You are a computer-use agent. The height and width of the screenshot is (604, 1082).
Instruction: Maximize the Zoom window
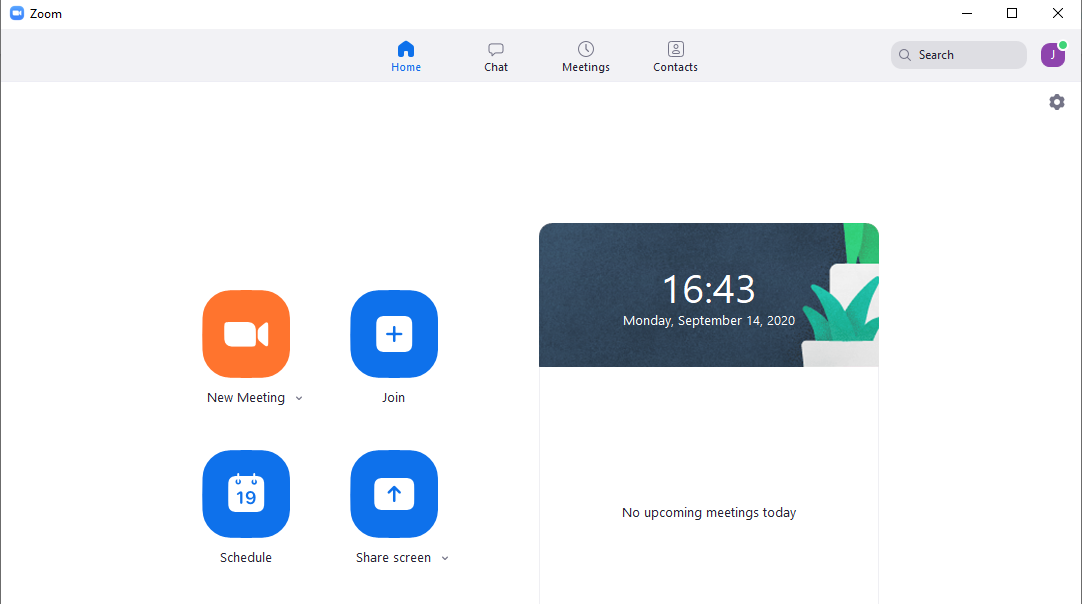(1012, 13)
